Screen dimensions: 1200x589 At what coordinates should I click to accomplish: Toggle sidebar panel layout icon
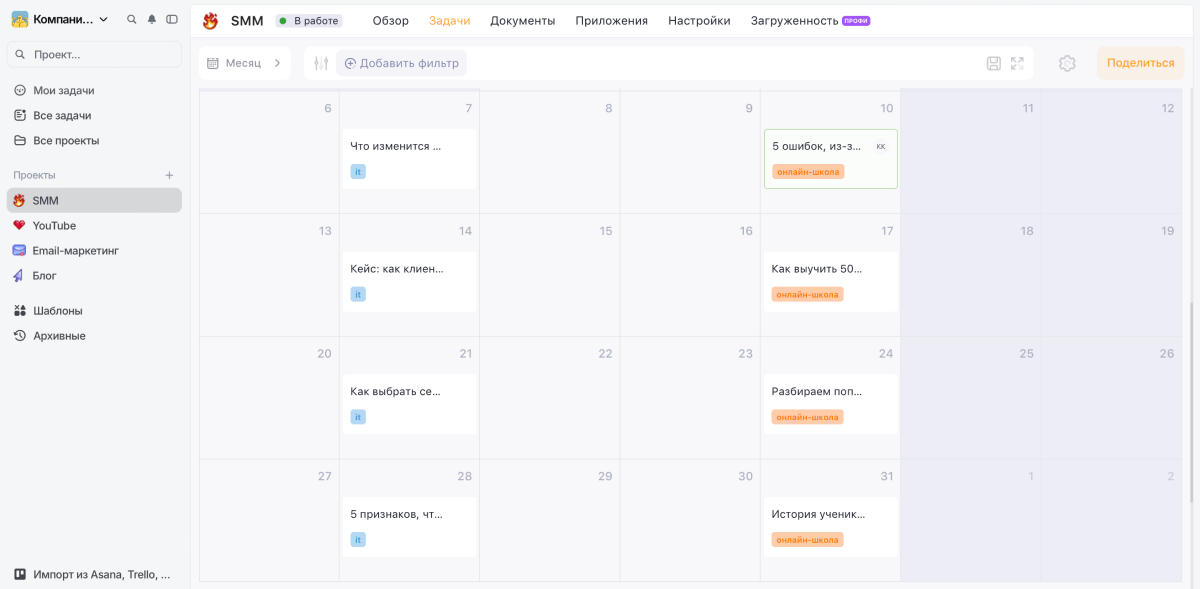tap(172, 19)
